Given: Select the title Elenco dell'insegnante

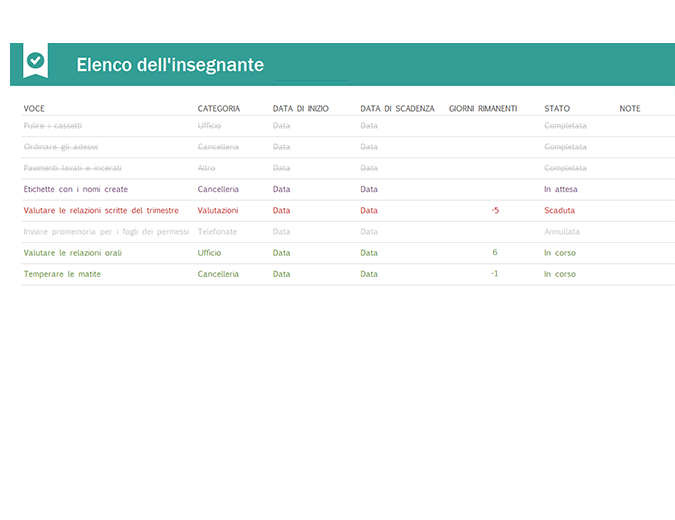Looking at the screenshot, I should point(170,65).
